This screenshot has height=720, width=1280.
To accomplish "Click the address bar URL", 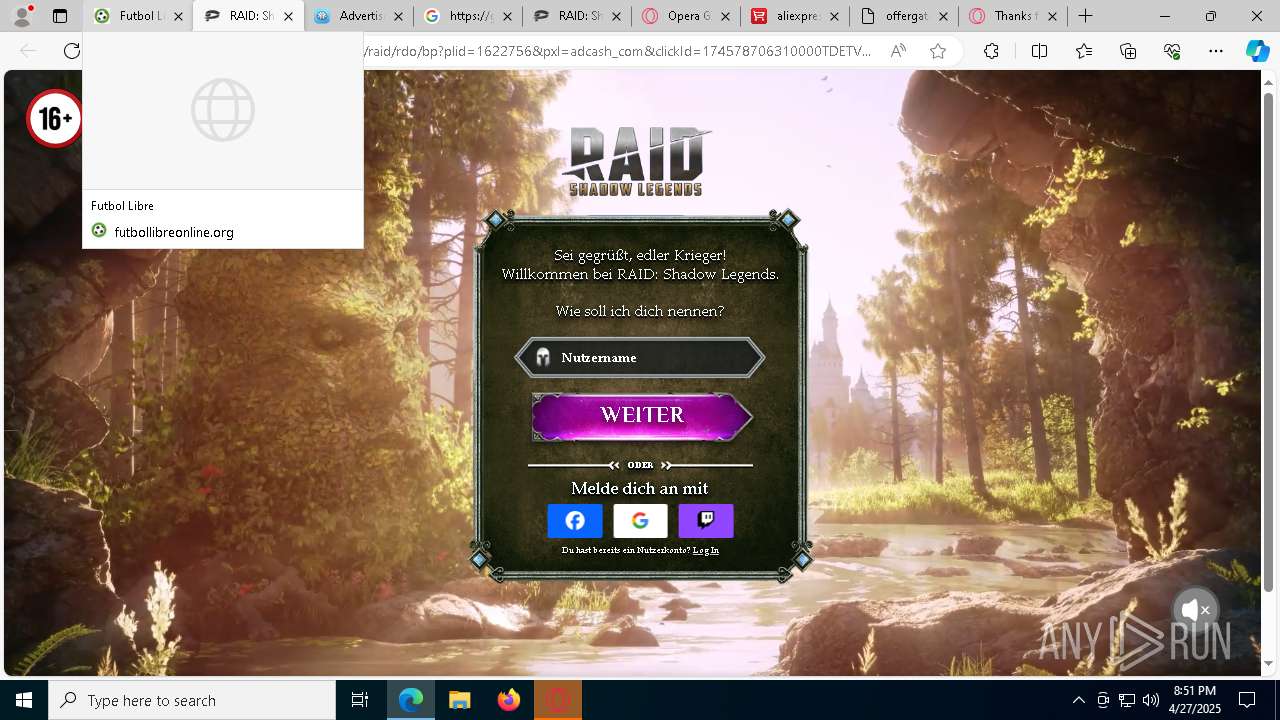I will pyautogui.click(x=618, y=51).
